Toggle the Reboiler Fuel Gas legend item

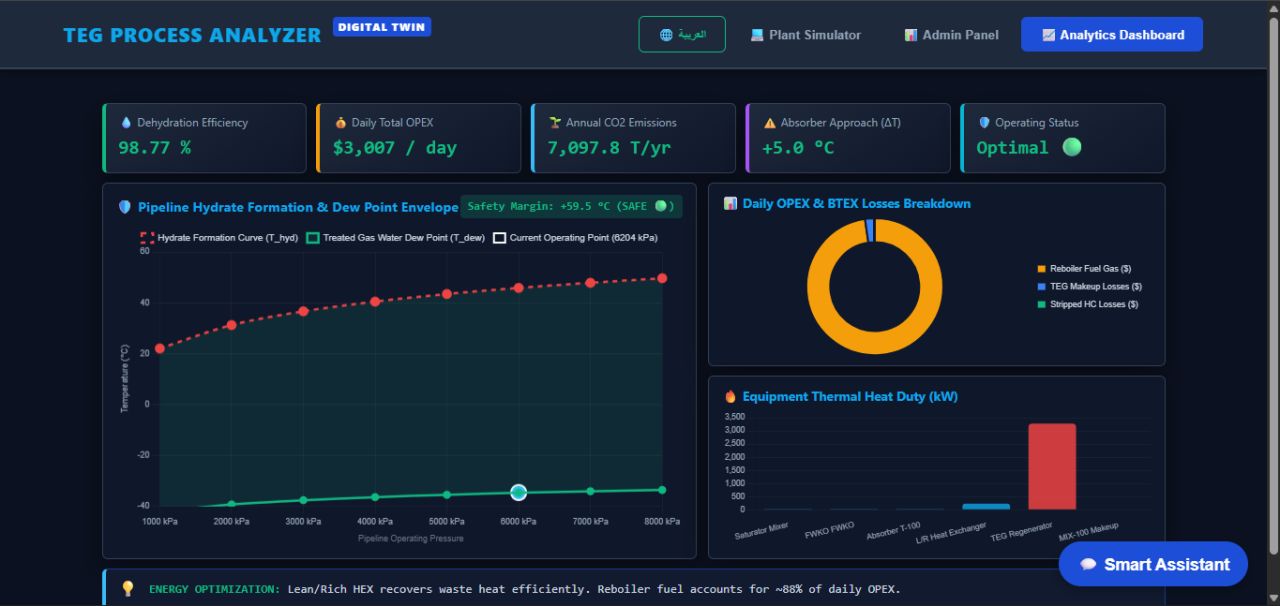click(1084, 269)
